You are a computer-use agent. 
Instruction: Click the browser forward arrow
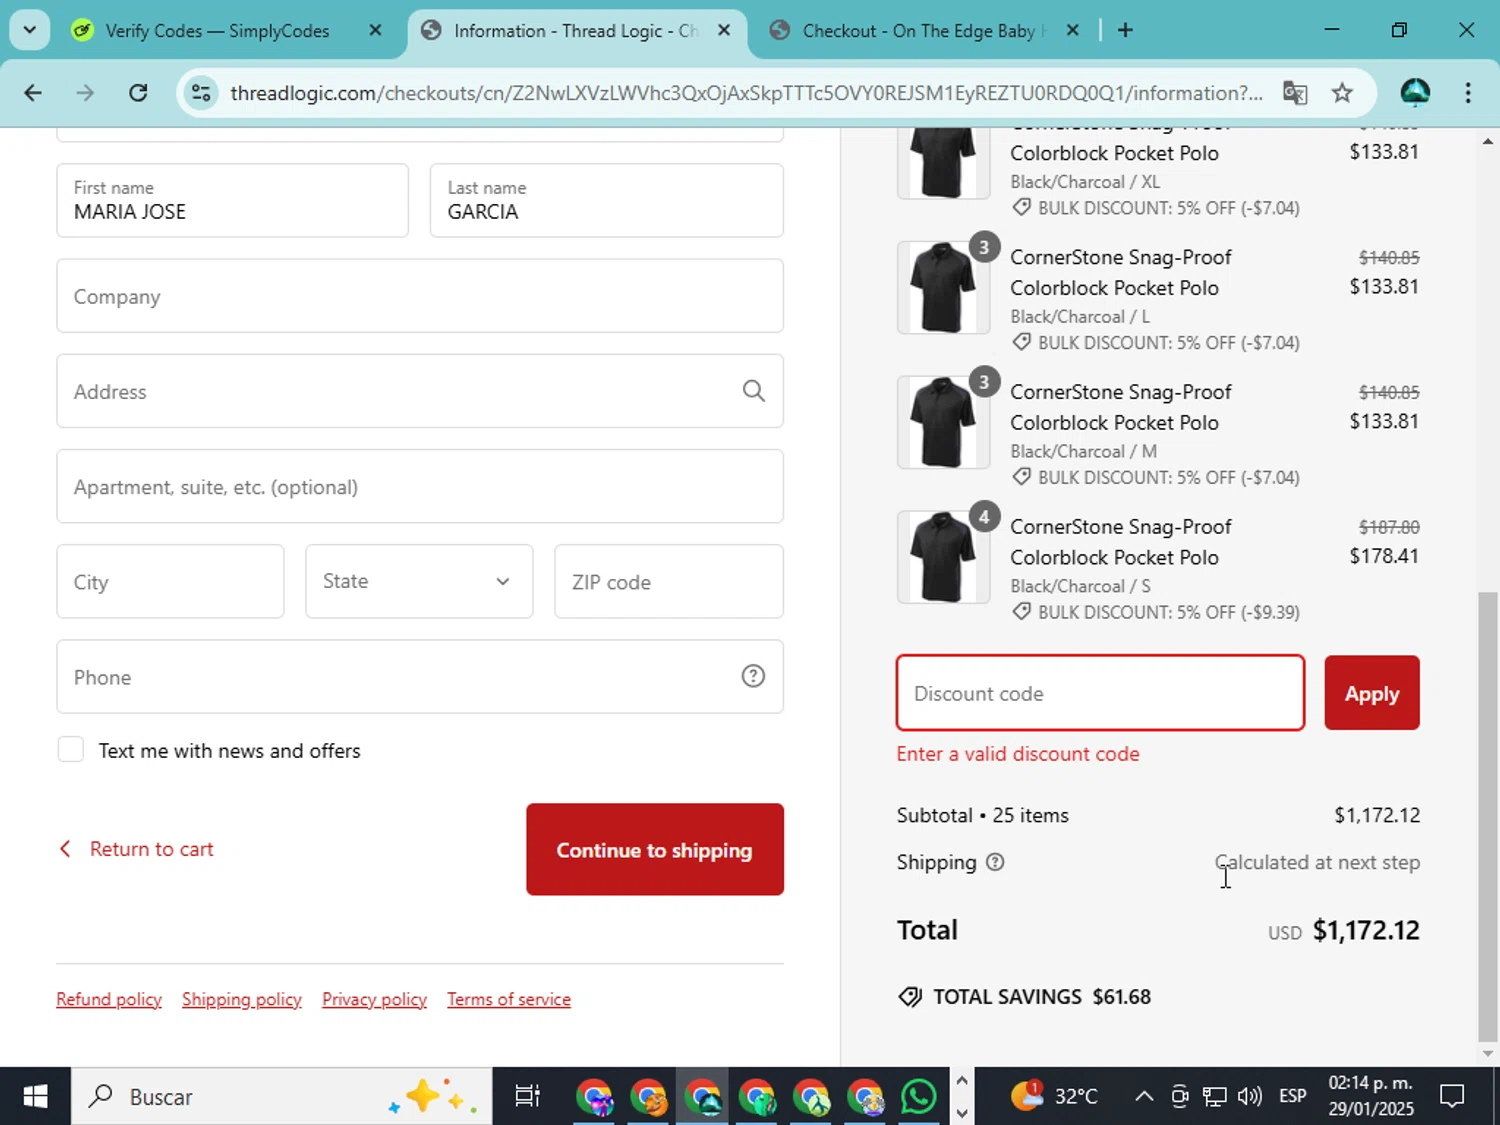[x=85, y=93]
